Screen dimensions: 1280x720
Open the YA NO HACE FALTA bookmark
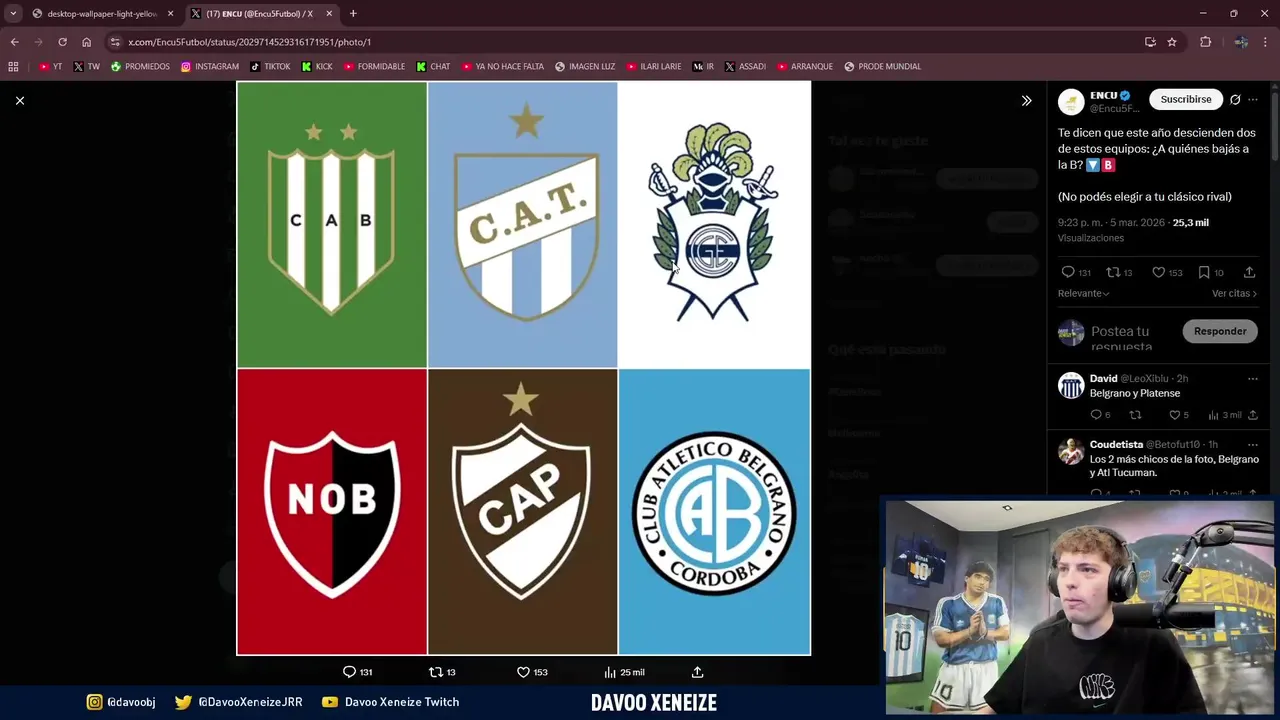pyautogui.click(x=503, y=67)
